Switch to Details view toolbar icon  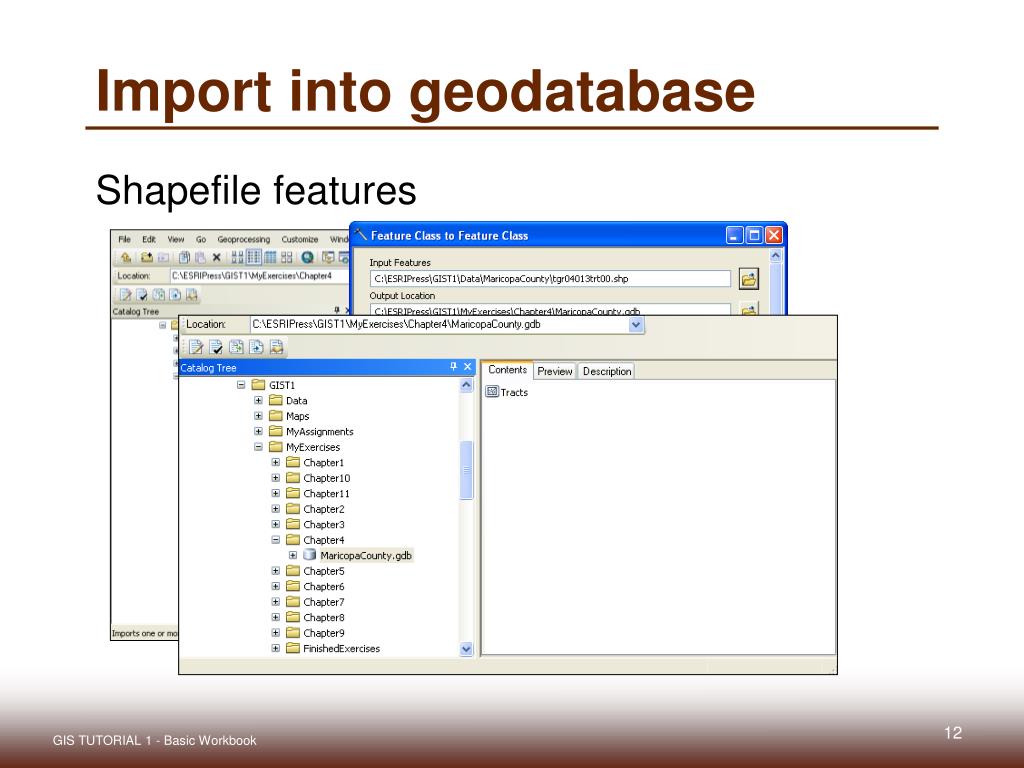[x=270, y=257]
